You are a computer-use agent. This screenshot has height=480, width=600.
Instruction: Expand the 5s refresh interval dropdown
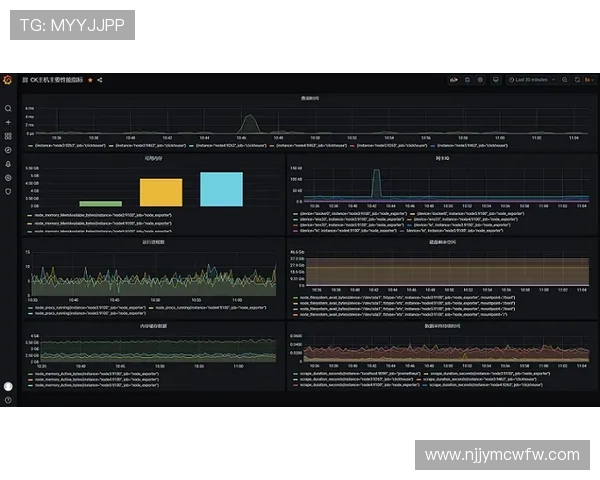[x=590, y=79]
